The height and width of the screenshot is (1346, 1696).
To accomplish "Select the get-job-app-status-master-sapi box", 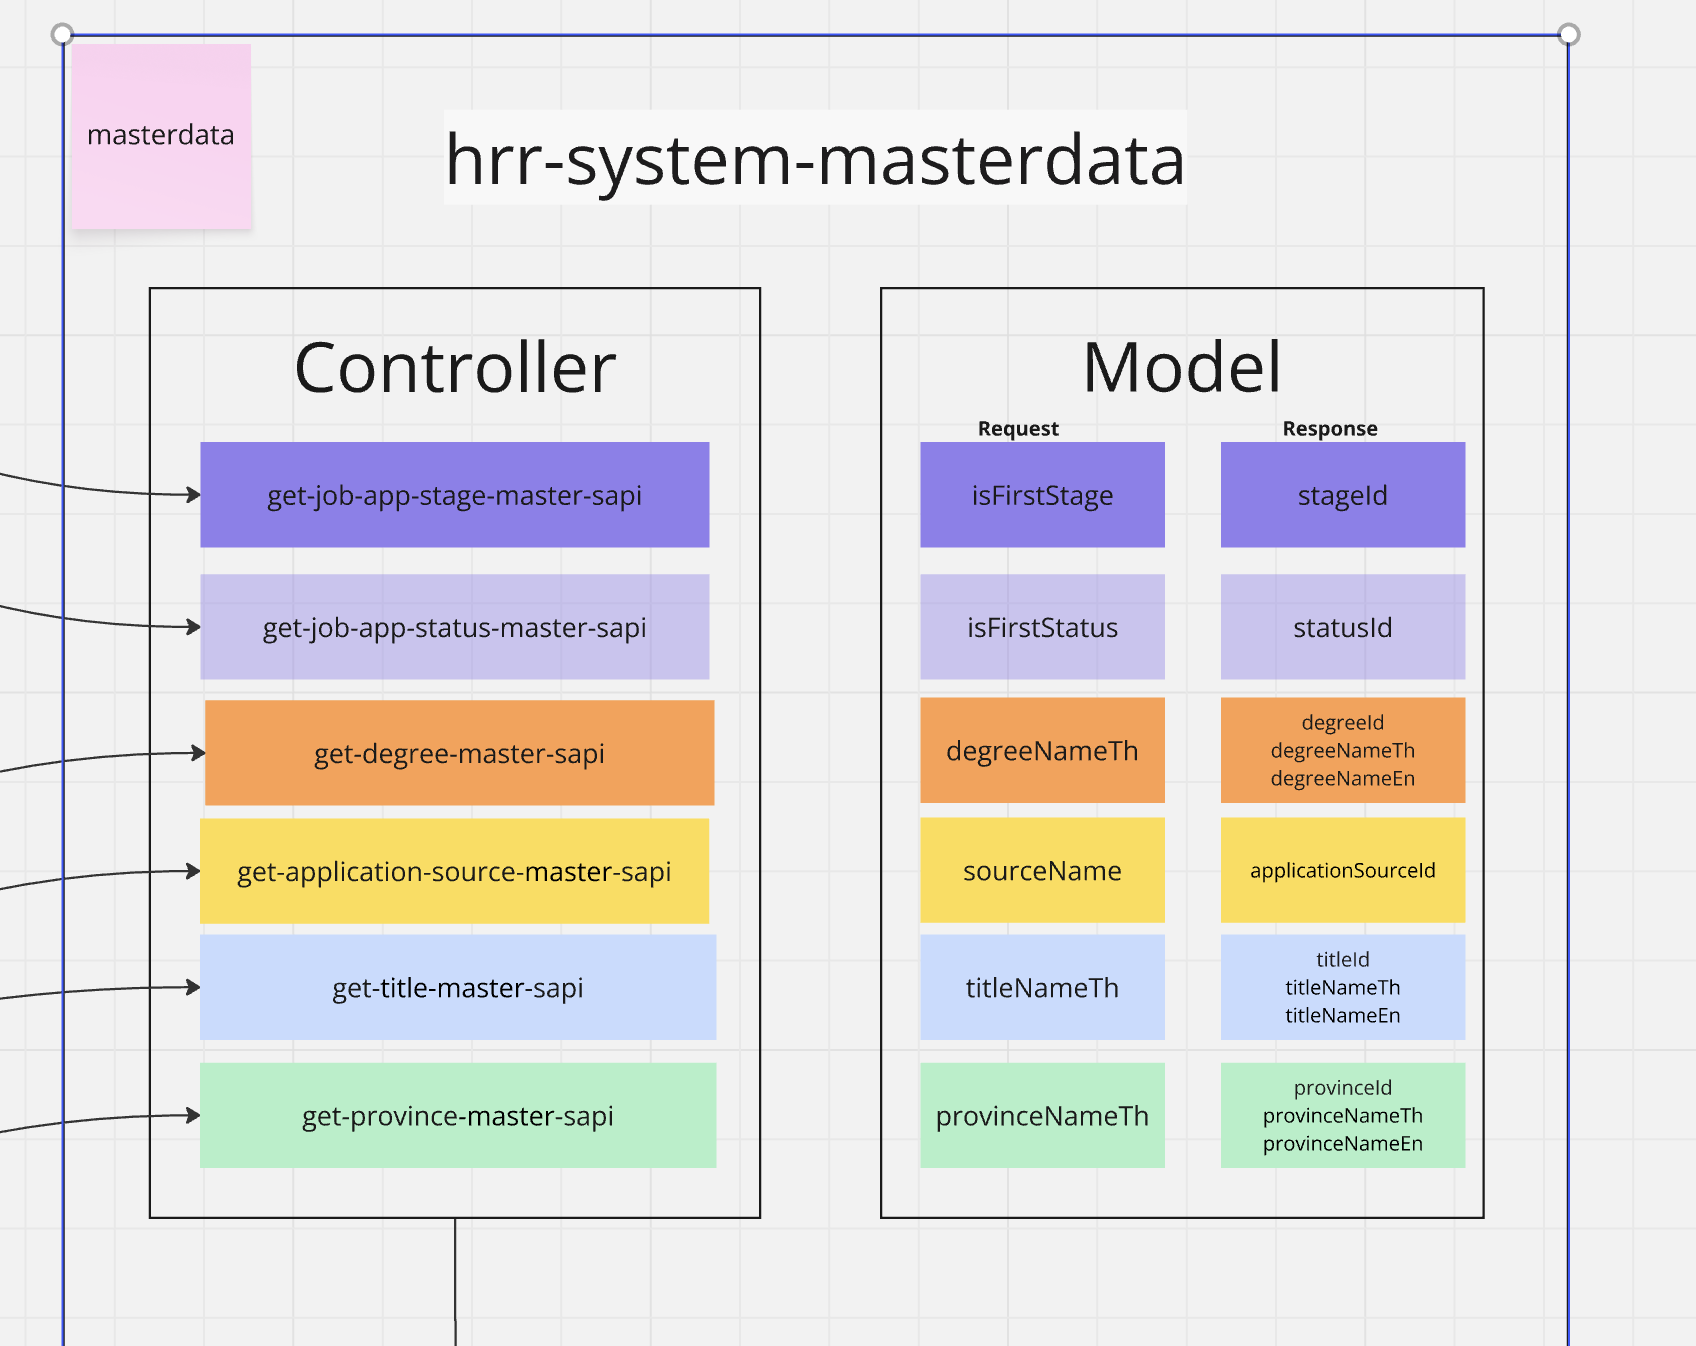I will click(454, 627).
